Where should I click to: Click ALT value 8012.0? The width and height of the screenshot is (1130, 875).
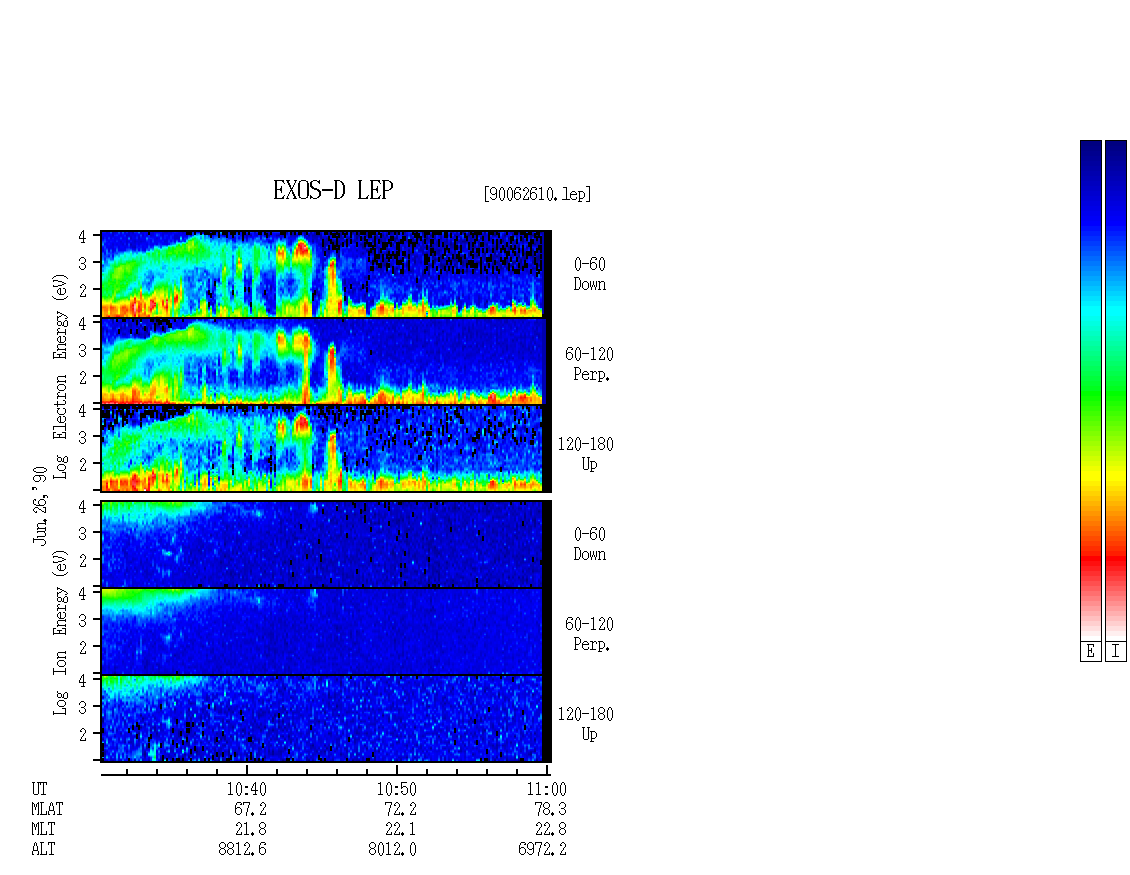392,849
